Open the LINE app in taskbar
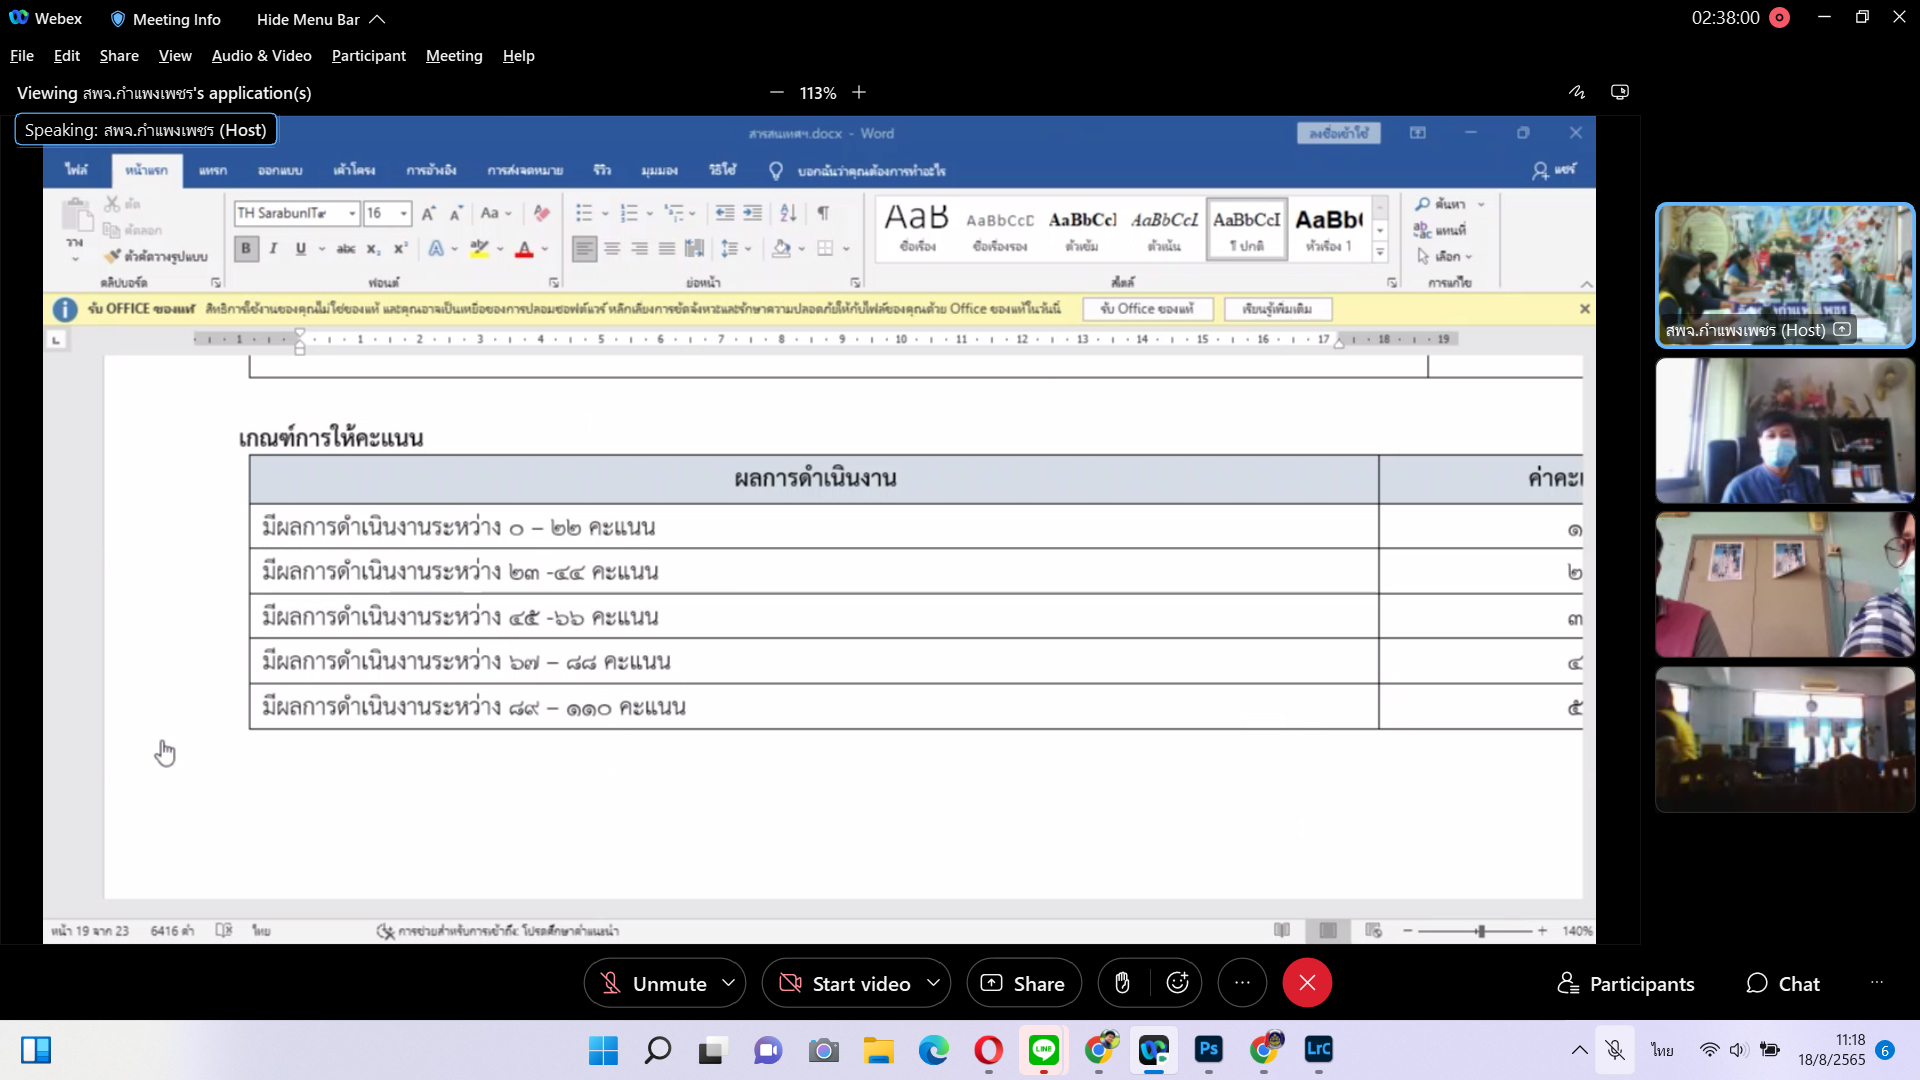 point(1044,1050)
